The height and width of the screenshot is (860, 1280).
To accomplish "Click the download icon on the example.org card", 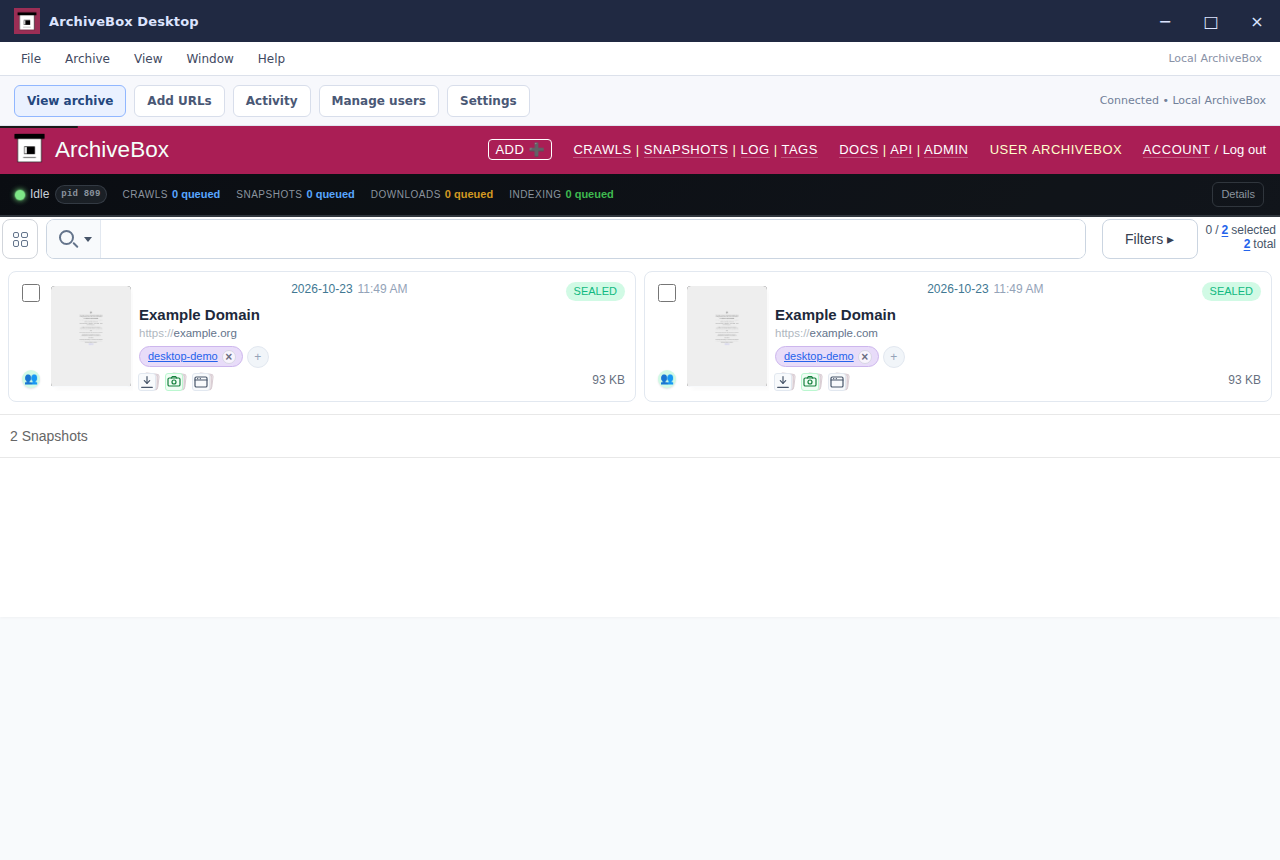I will point(148,382).
